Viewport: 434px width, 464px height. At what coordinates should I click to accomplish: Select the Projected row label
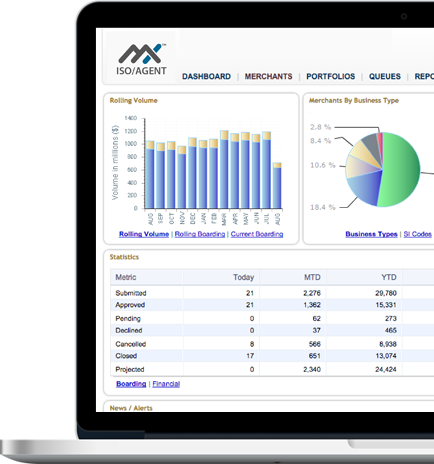tap(130, 369)
